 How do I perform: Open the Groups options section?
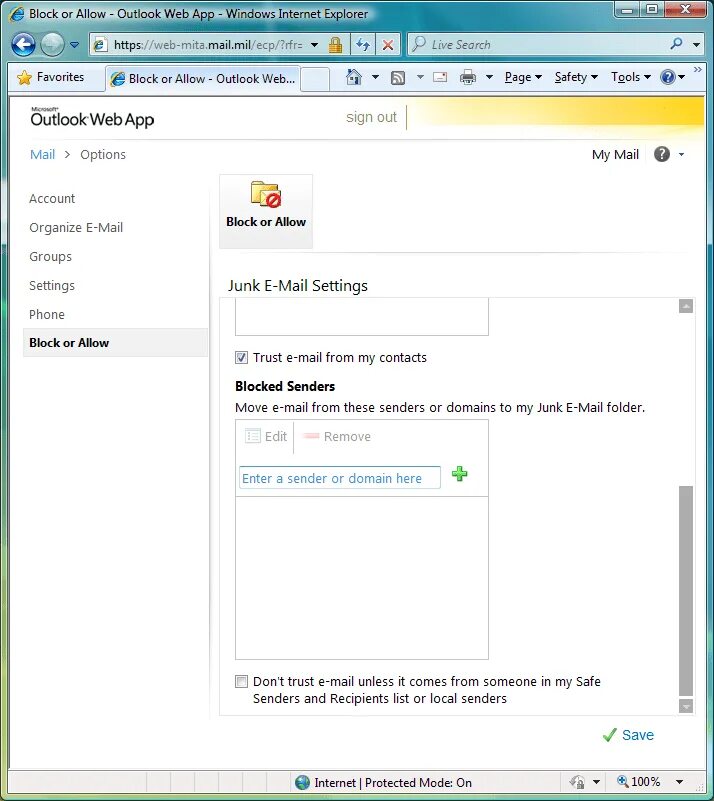51,256
